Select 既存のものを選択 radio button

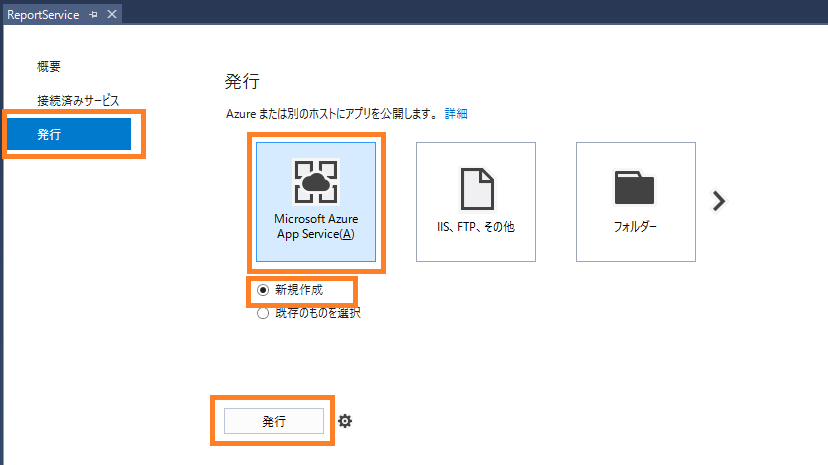(263, 314)
